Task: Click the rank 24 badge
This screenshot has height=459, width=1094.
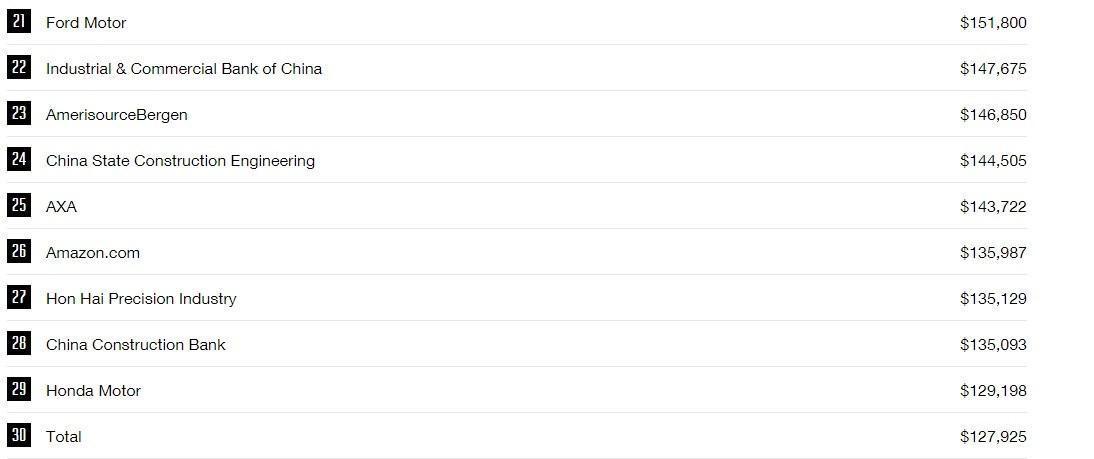Action: coord(19,159)
